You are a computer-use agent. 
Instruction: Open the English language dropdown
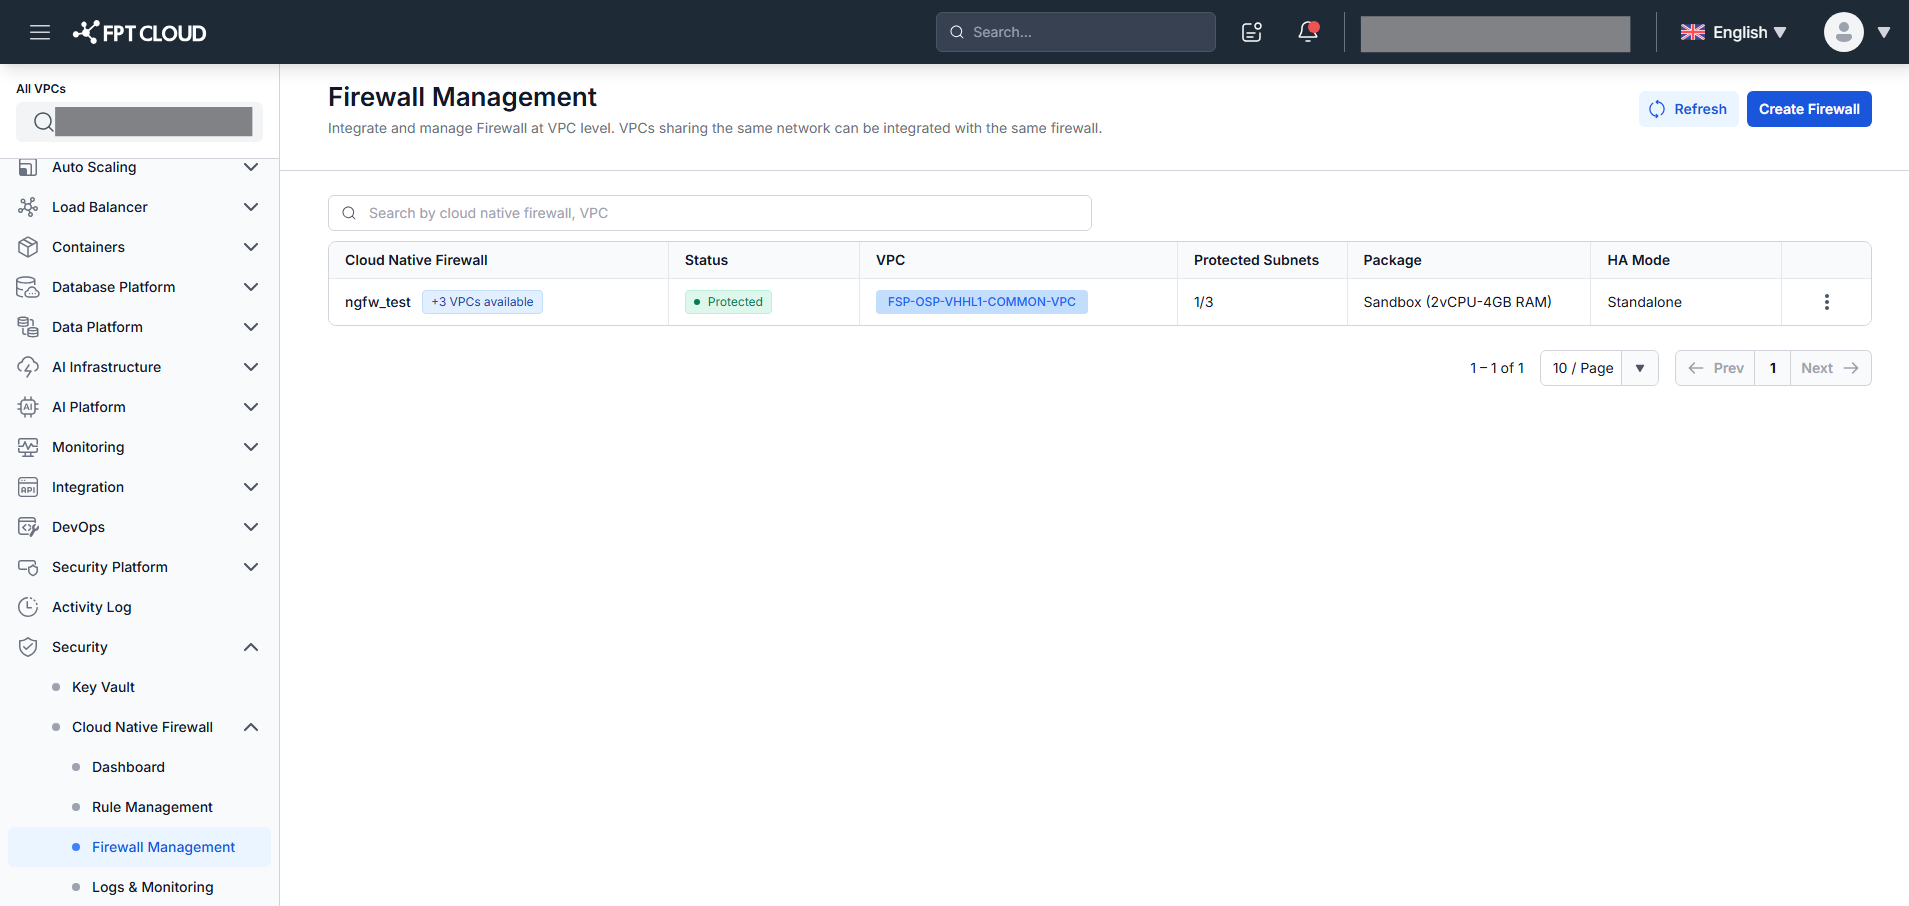[1733, 32]
